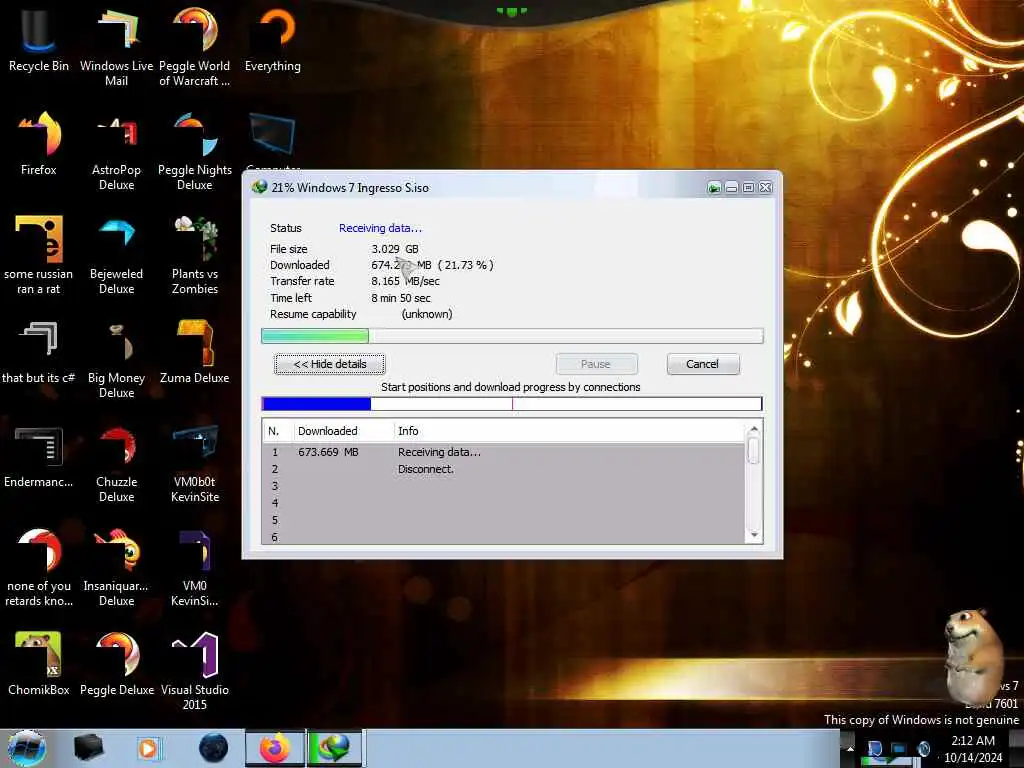
Task: Switch to Internet Download Manager taskbar button
Action: point(334,748)
